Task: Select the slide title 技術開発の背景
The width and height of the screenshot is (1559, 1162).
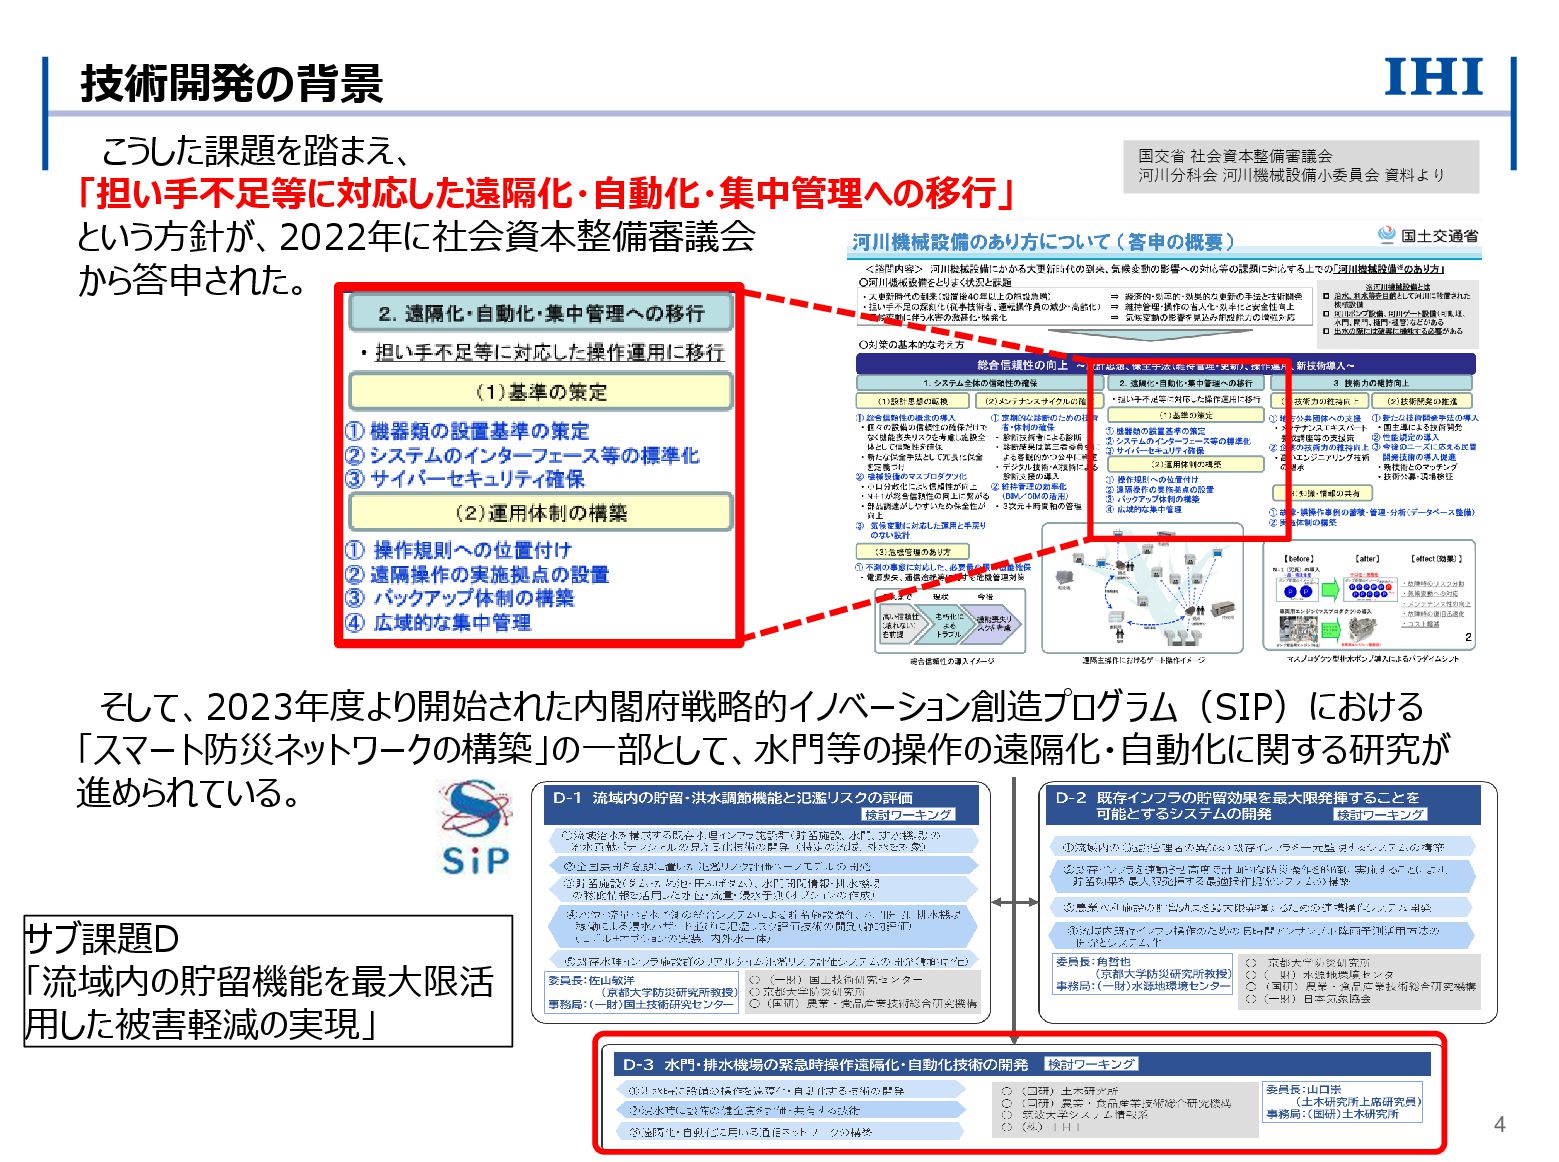Action: [x=231, y=83]
